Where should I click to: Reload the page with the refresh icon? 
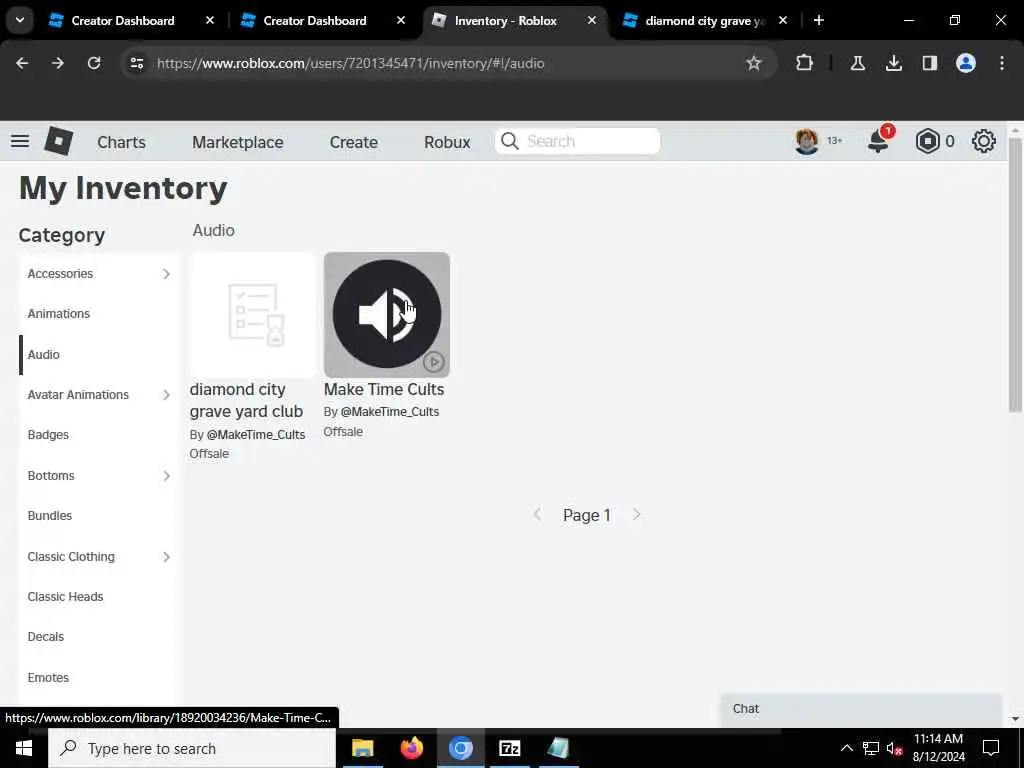[x=94, y=63]
